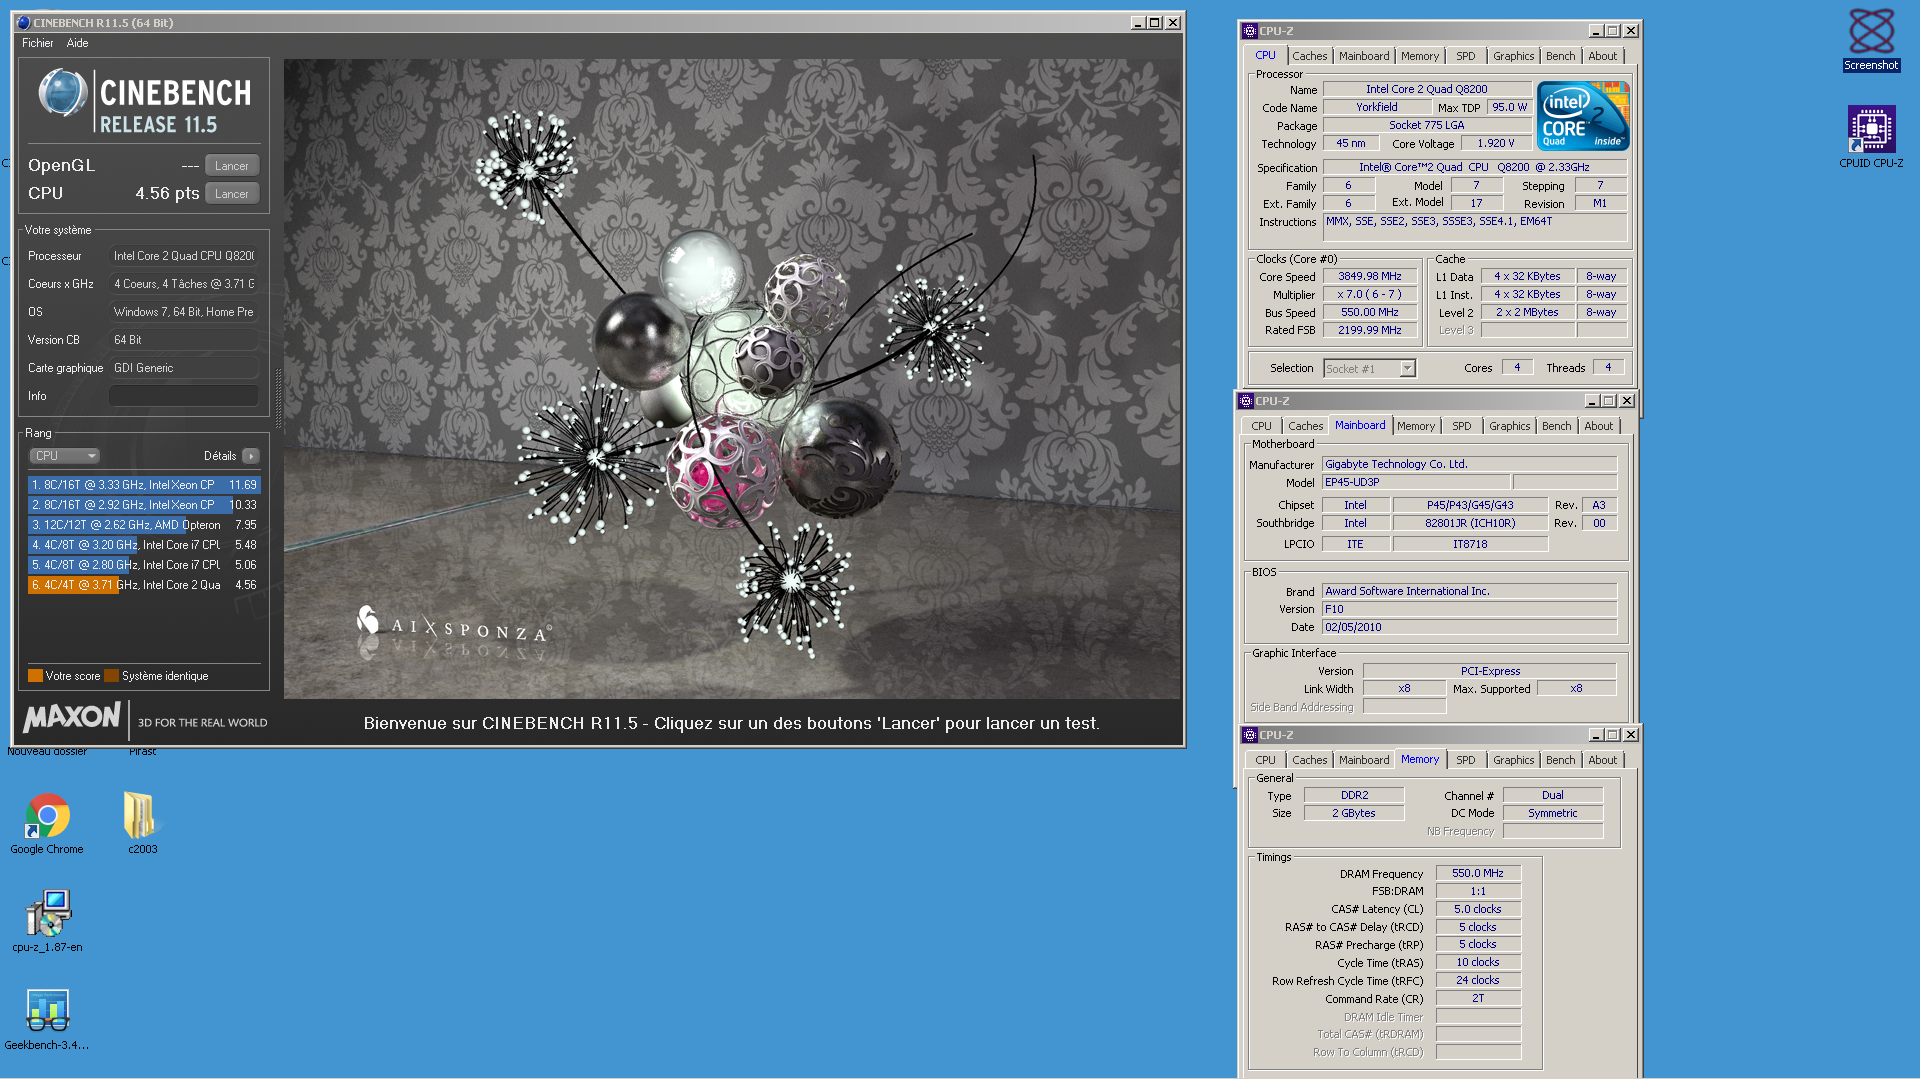Open About tab in top CPU-Z window

coord(1602,56)
